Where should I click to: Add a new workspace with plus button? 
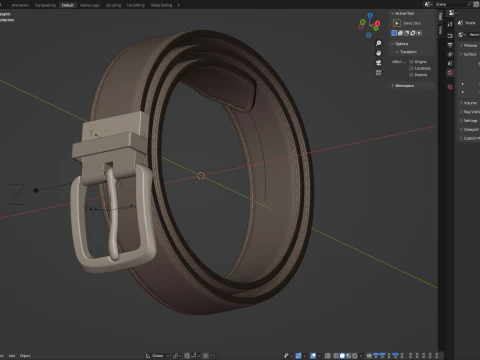(x=178, y=5)
